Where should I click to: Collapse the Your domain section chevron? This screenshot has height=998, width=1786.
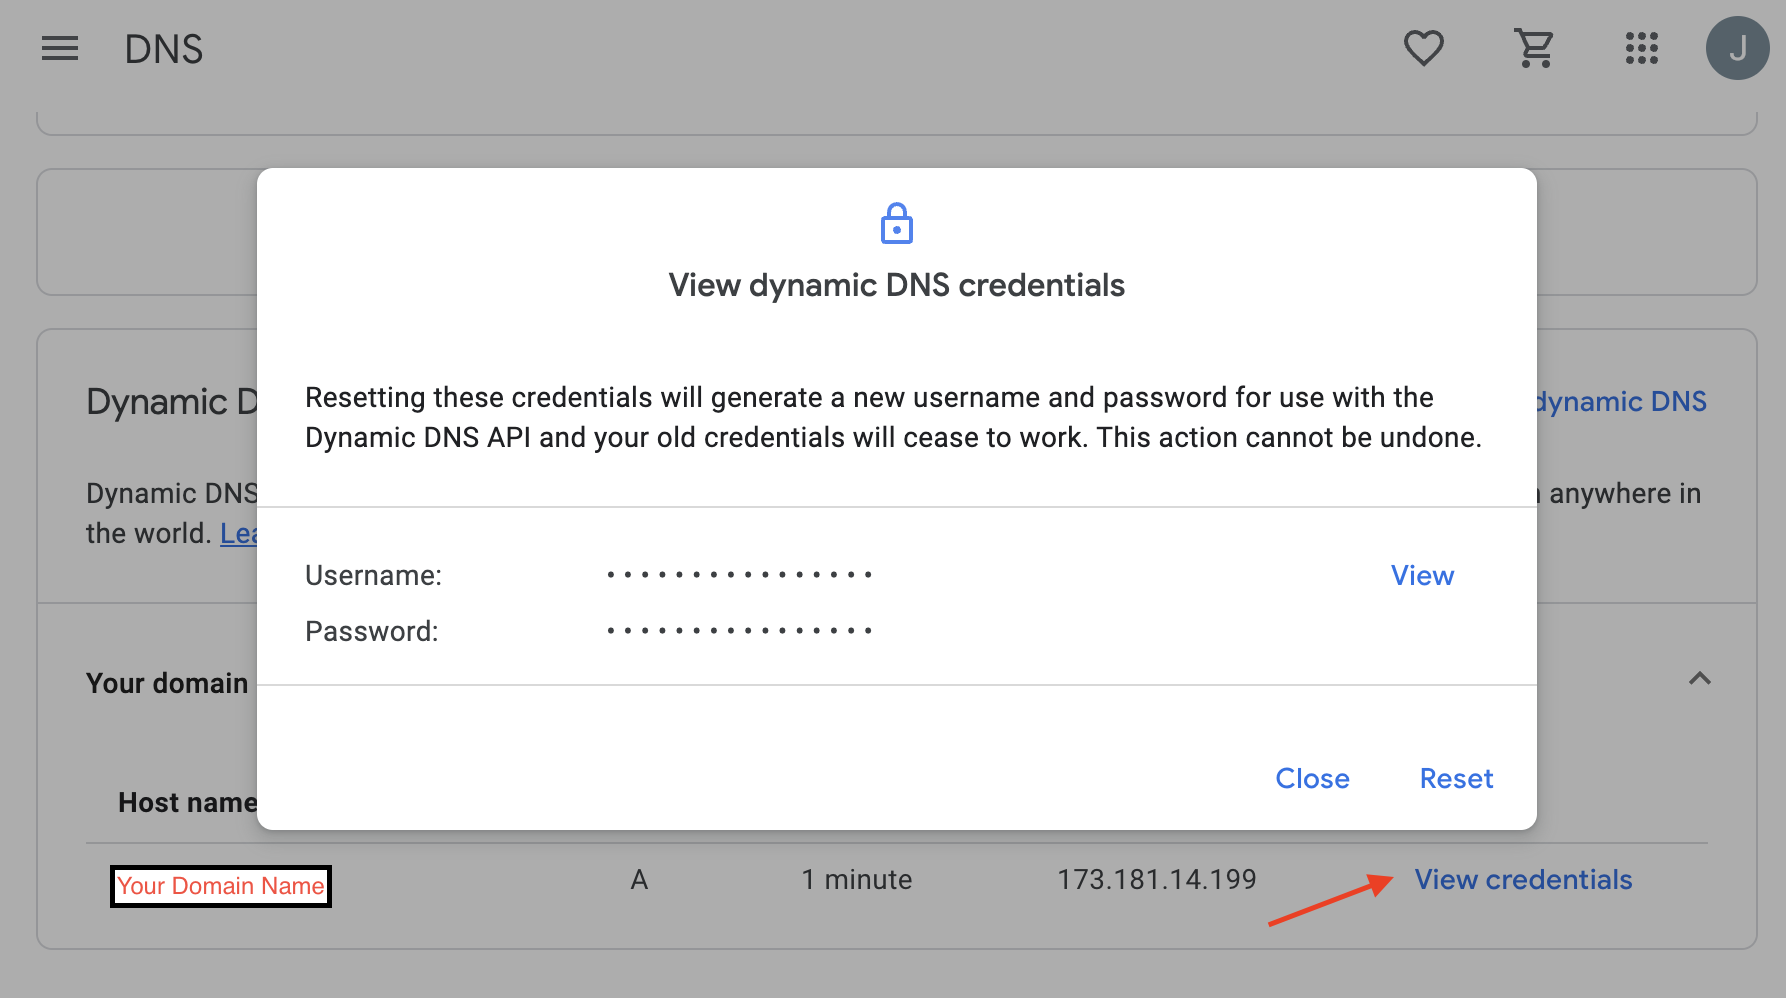point(1698,680)
